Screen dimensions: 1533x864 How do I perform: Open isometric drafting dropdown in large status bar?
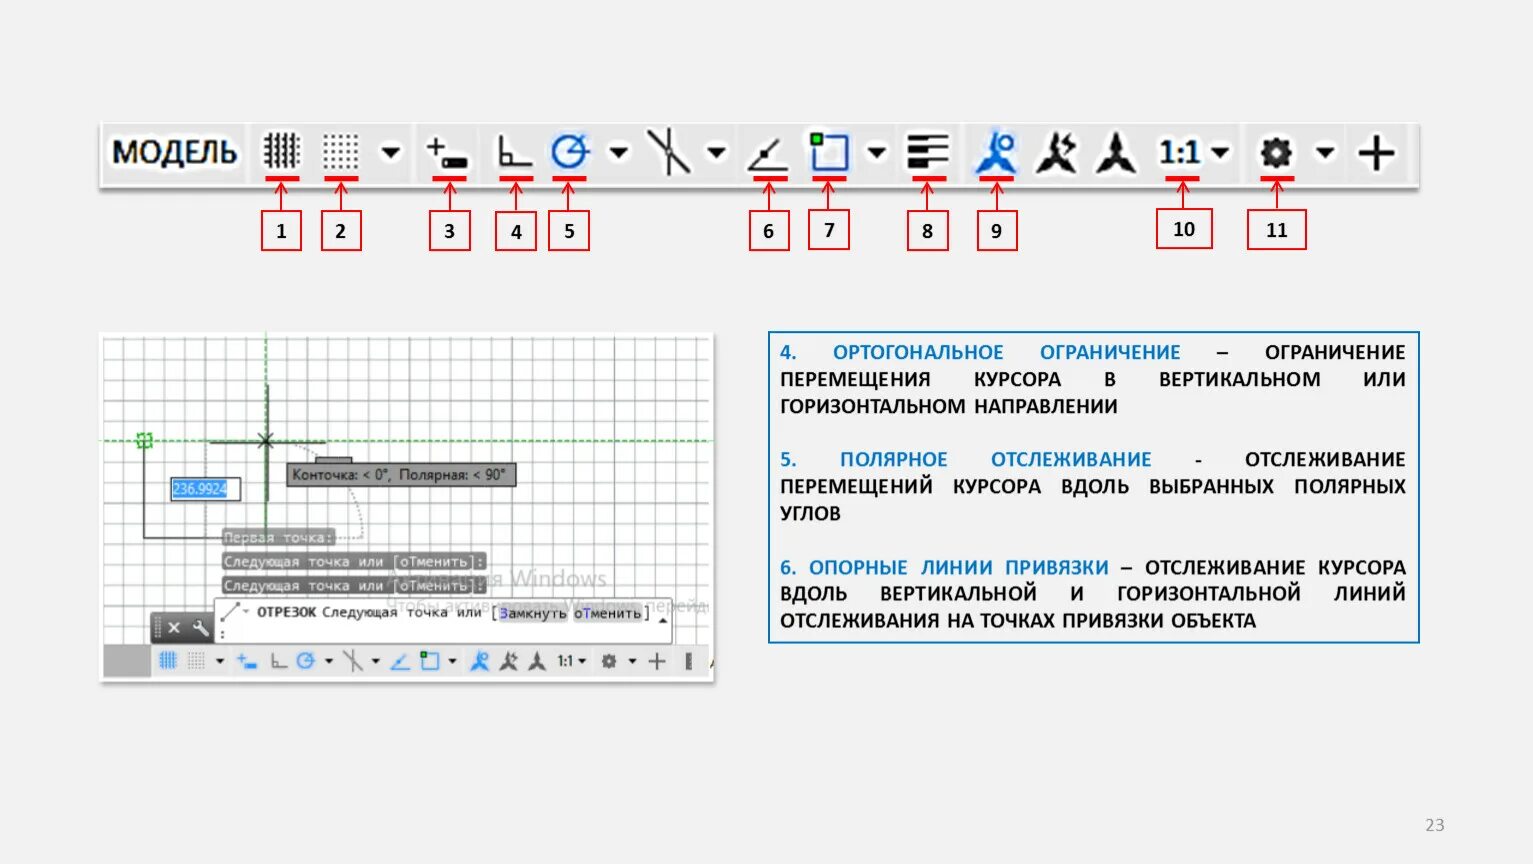point(716,153)
